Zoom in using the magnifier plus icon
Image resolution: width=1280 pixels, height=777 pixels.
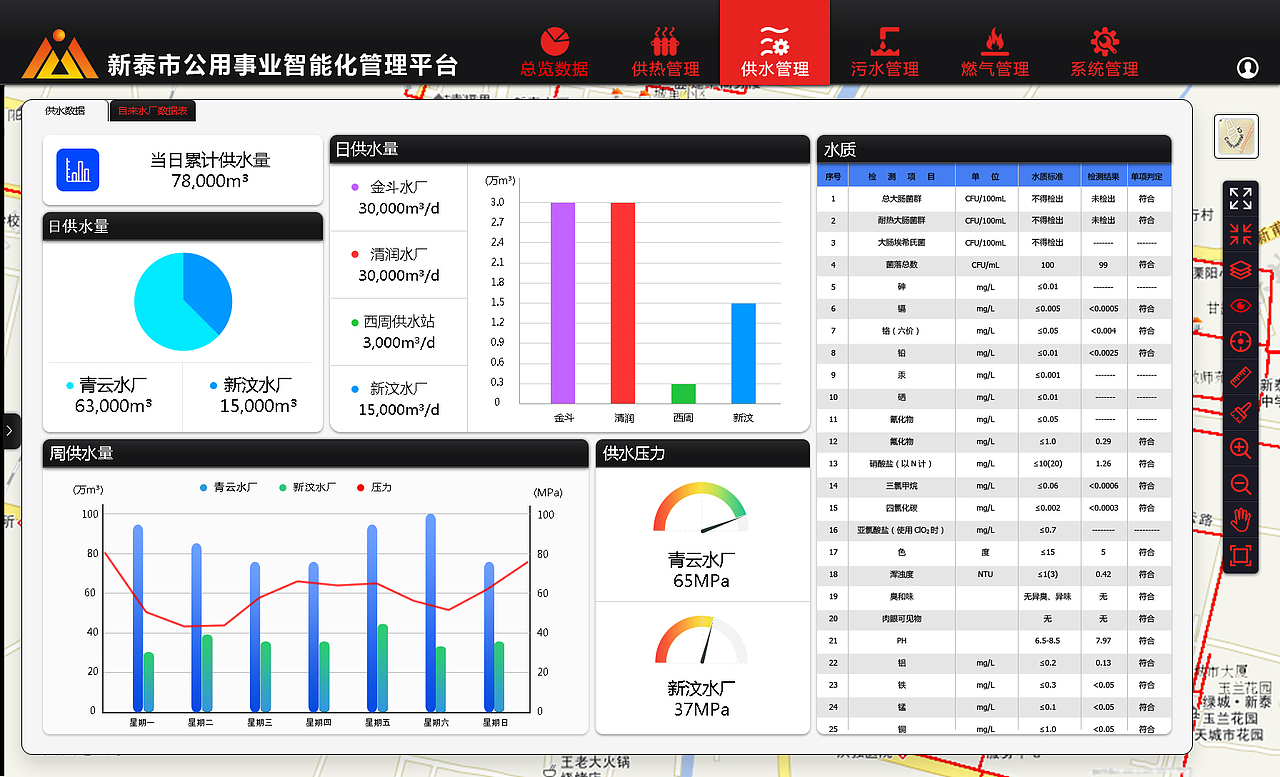(x=1240, y=449)
